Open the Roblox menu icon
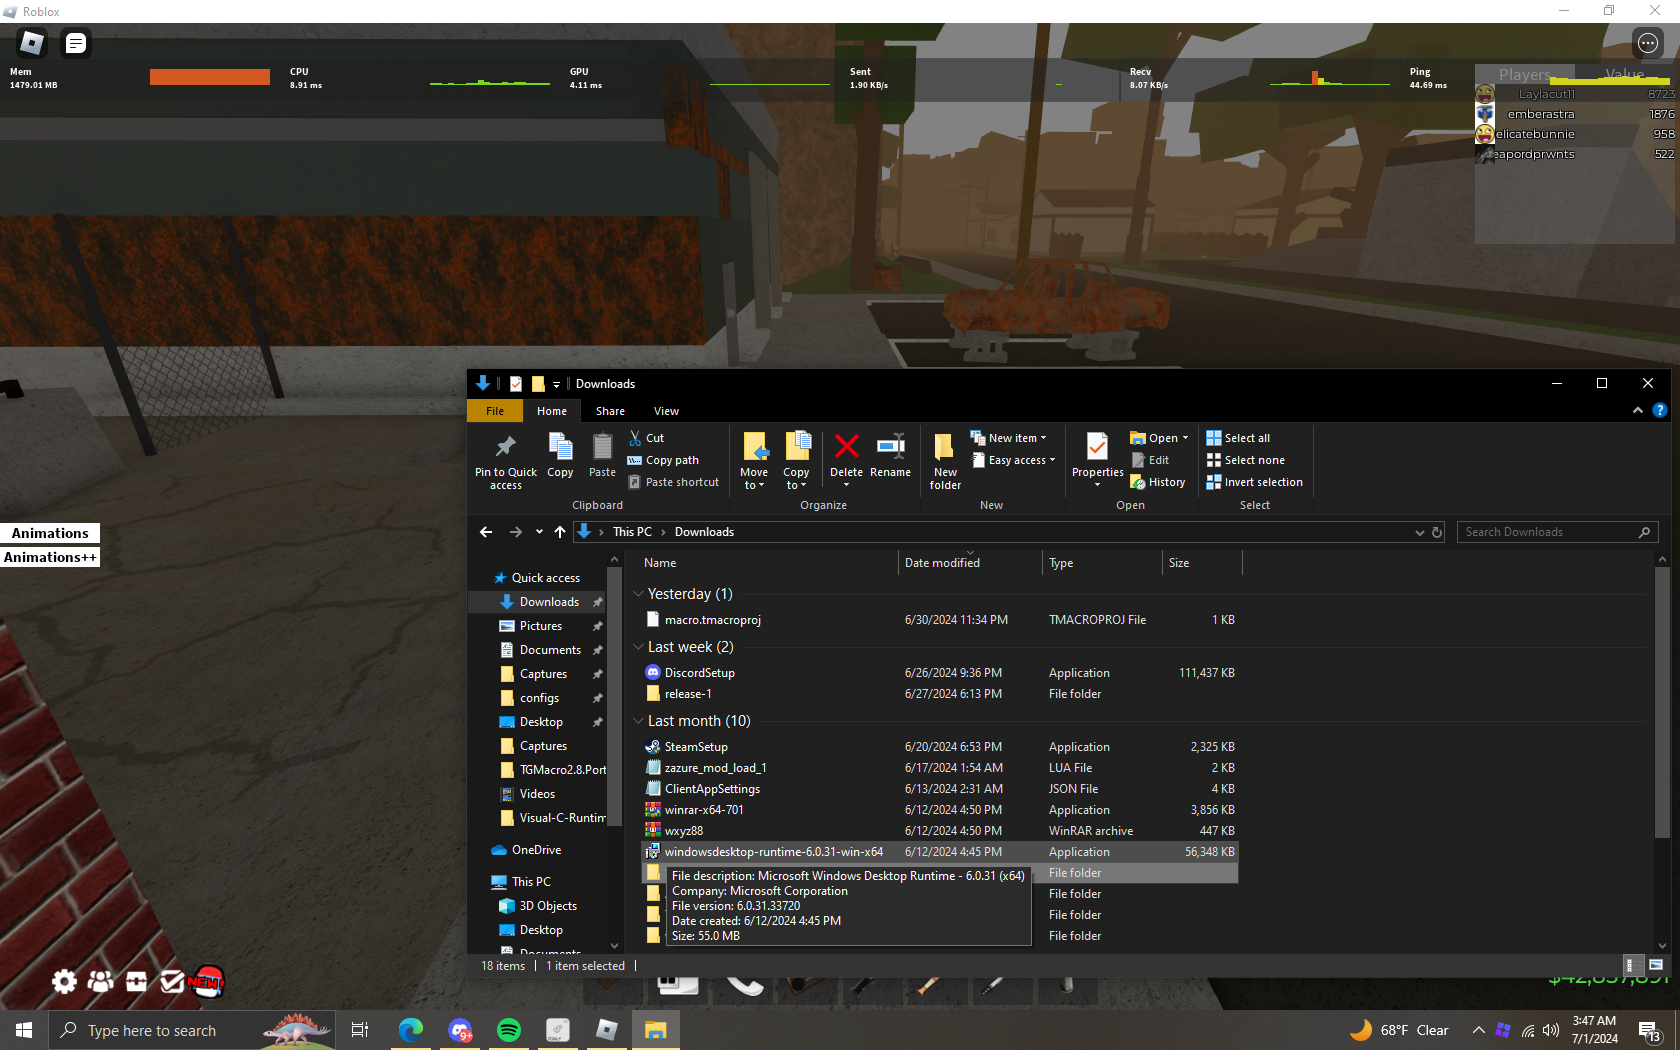 [x=32, y=43]
